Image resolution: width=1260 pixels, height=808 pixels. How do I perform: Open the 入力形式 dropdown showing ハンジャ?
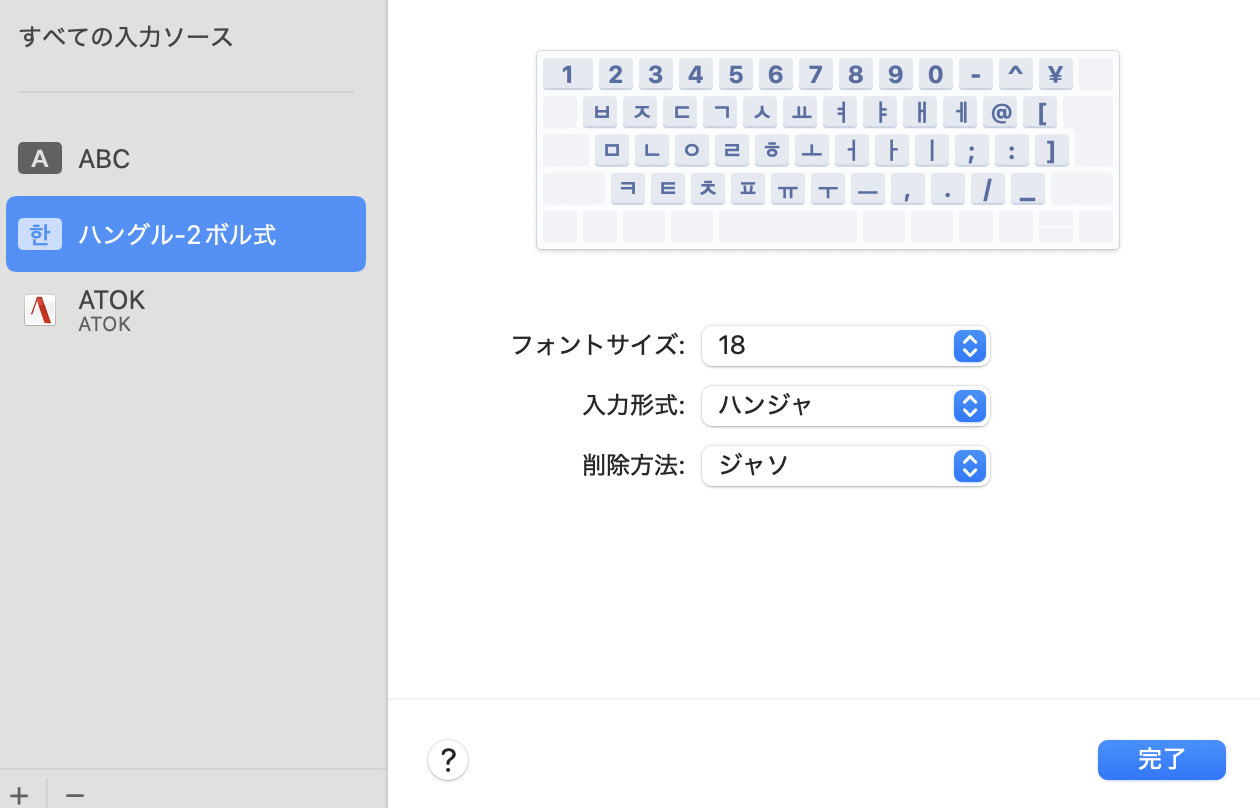point(846,406)
